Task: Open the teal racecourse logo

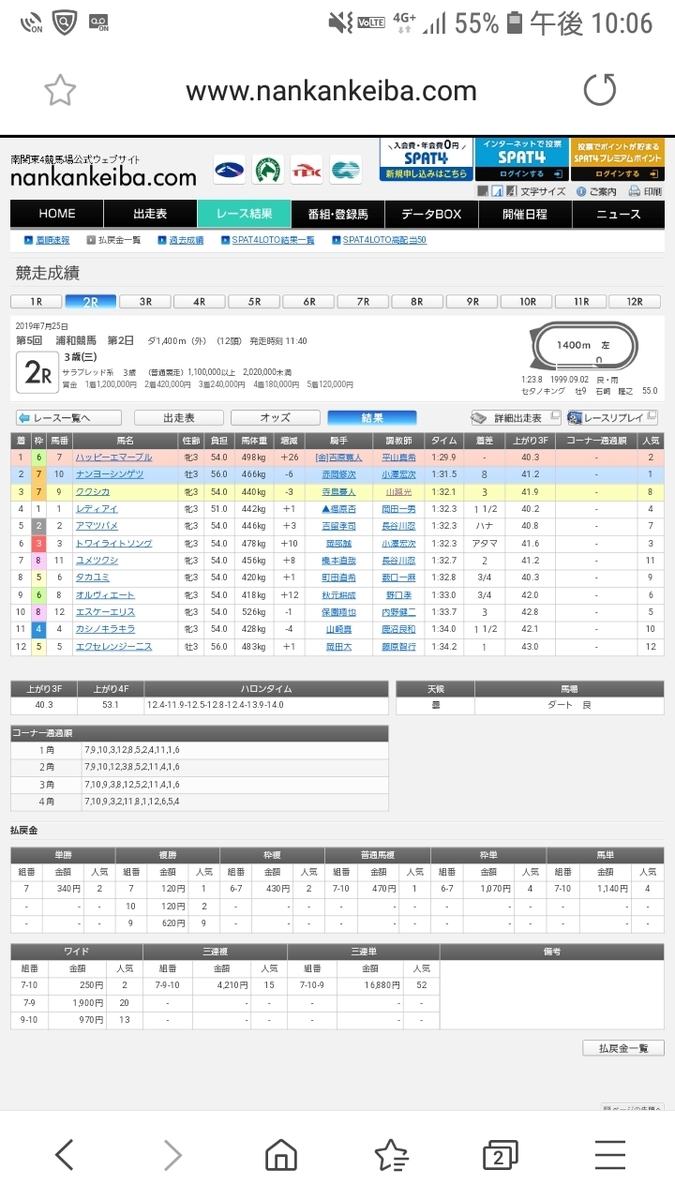Action: point(346,170)
